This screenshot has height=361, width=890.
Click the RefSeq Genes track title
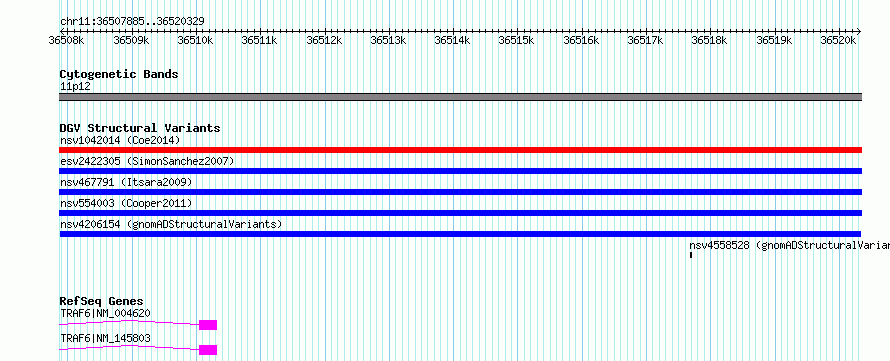point(102,301)
